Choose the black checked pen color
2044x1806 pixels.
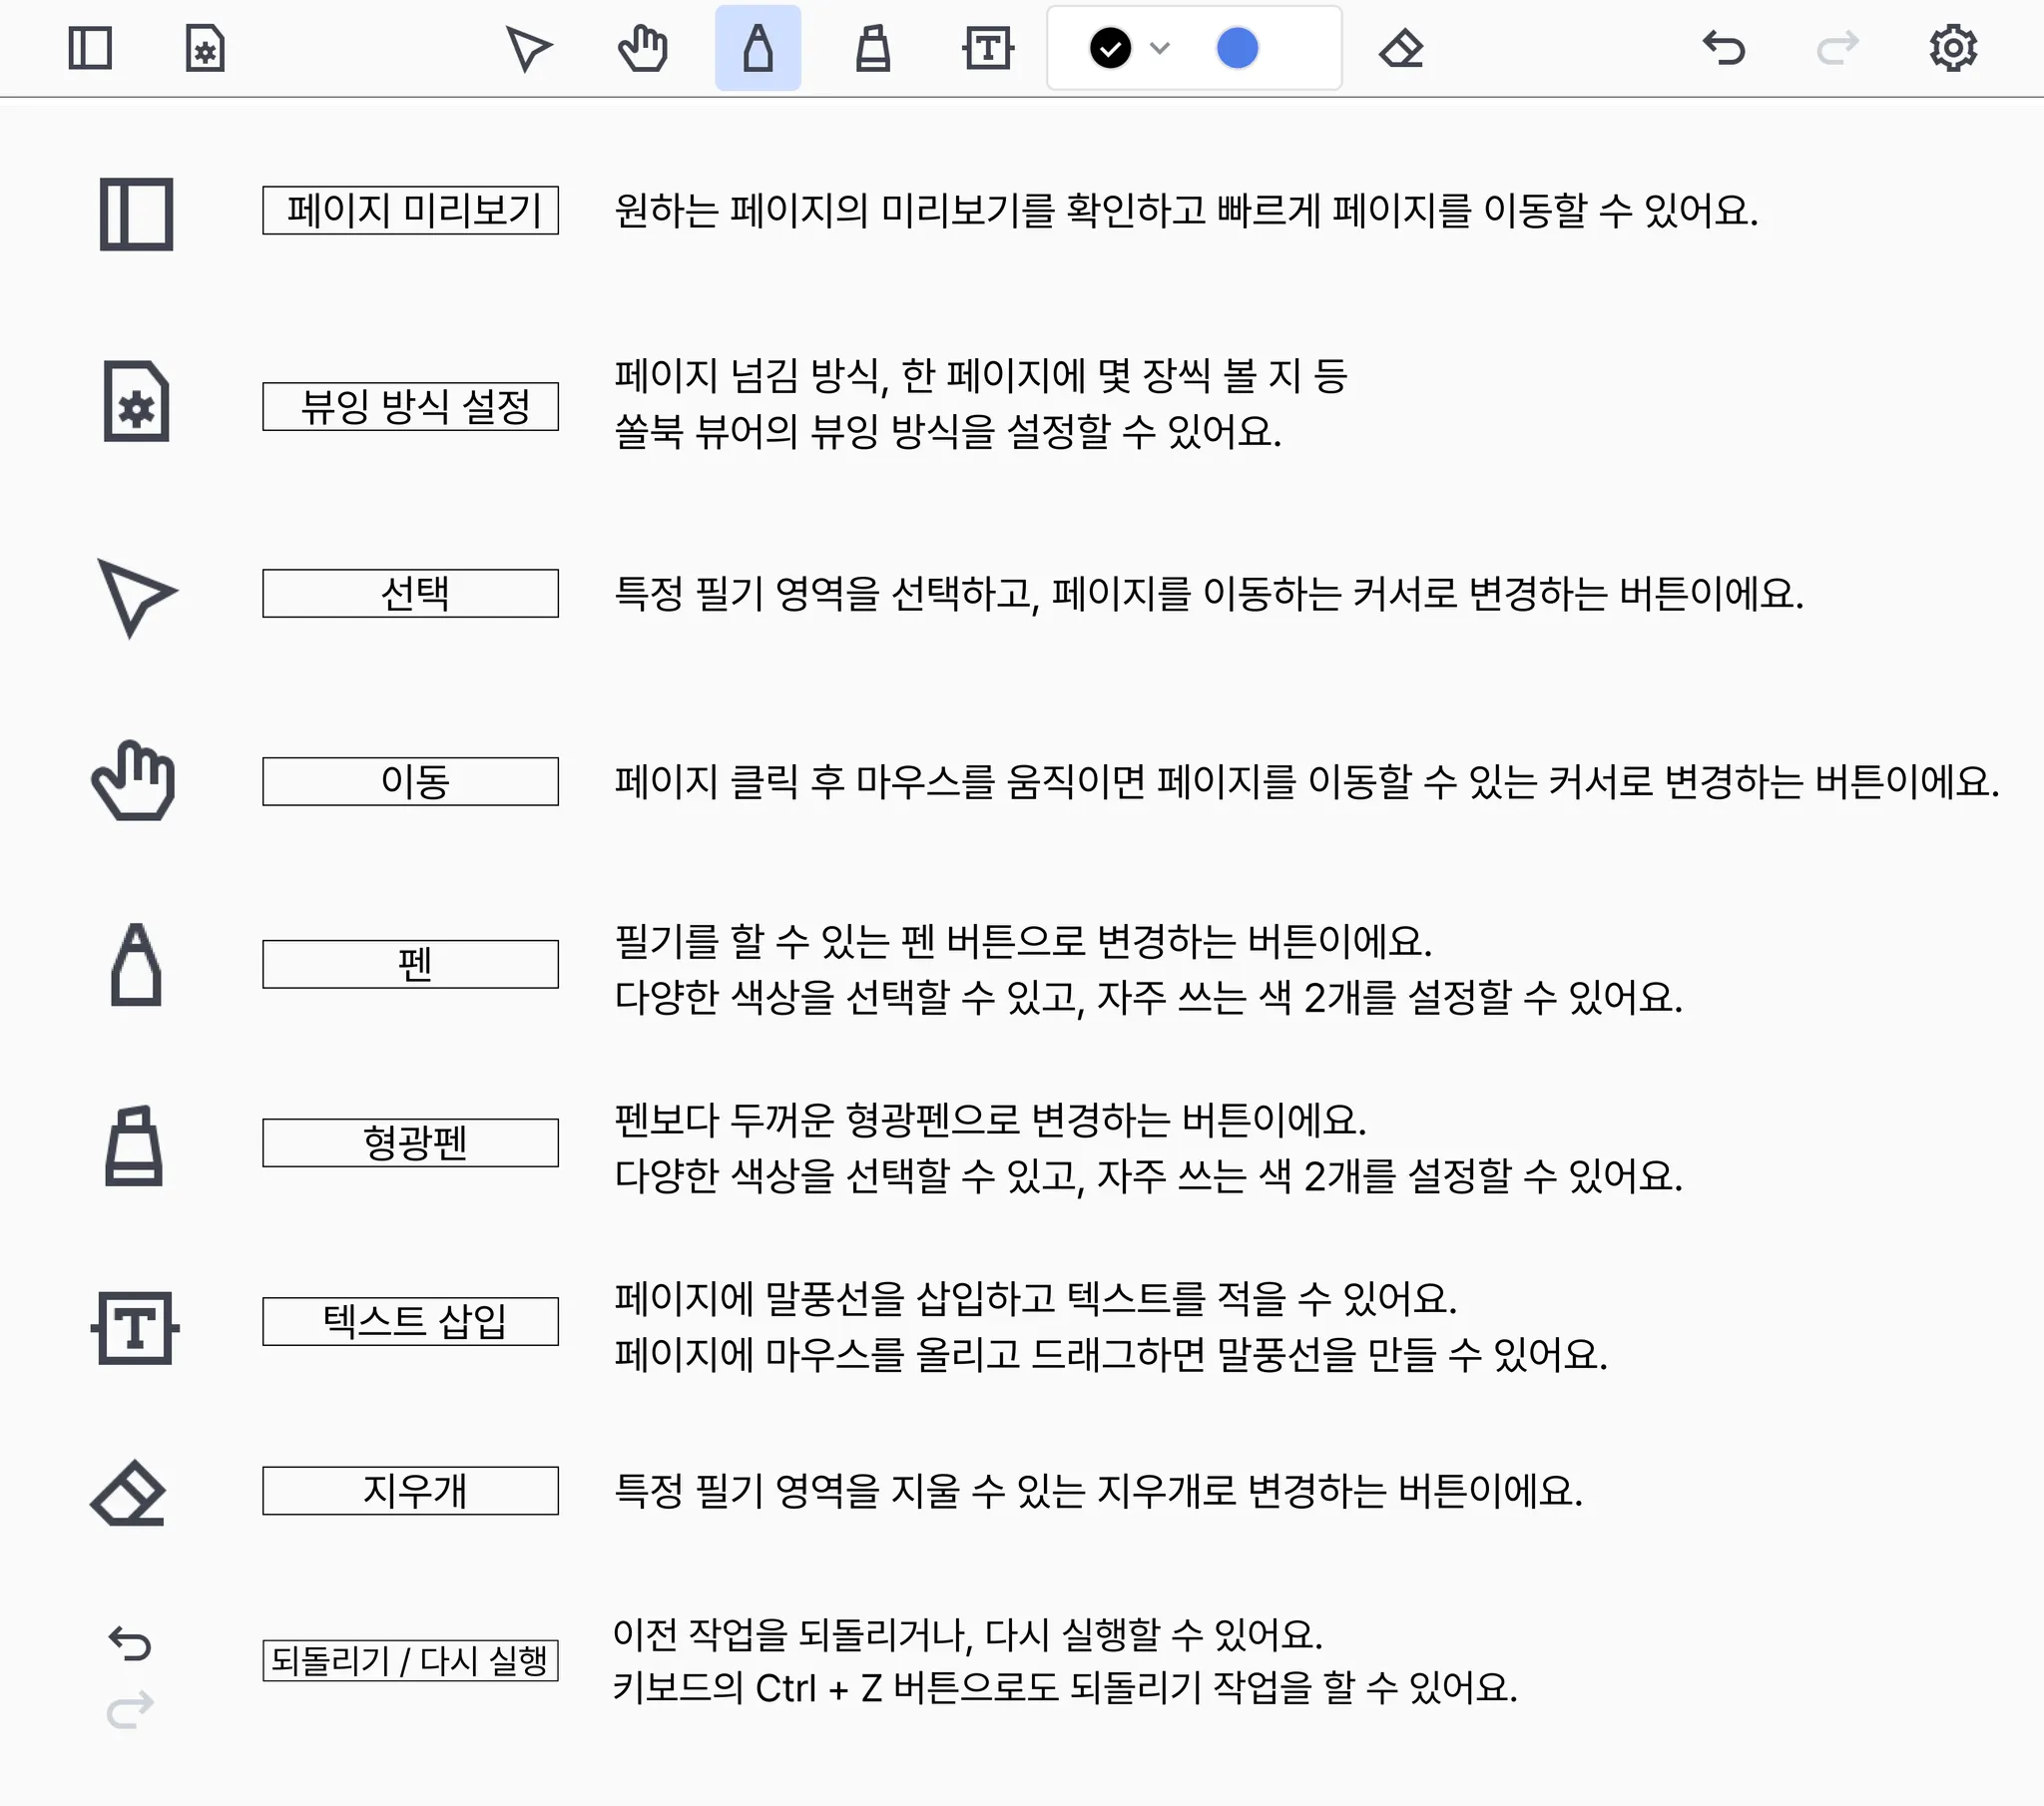(x=1110, y=48)
